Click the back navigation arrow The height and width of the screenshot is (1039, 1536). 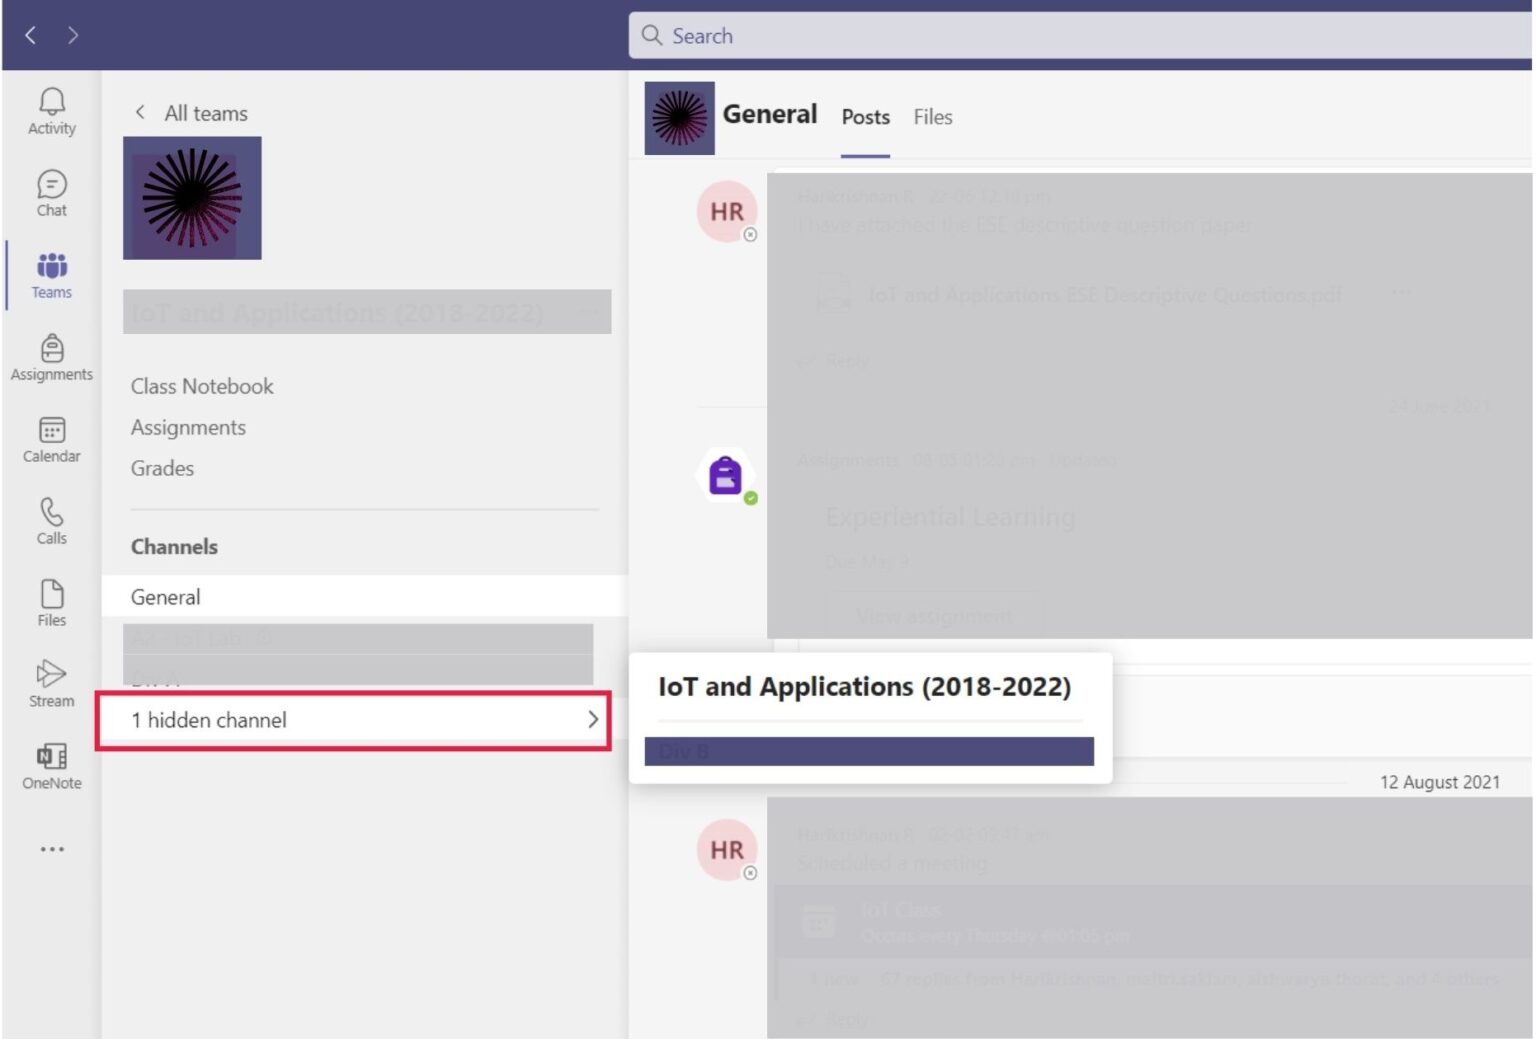pyautogui.click(x=30, y=35)
